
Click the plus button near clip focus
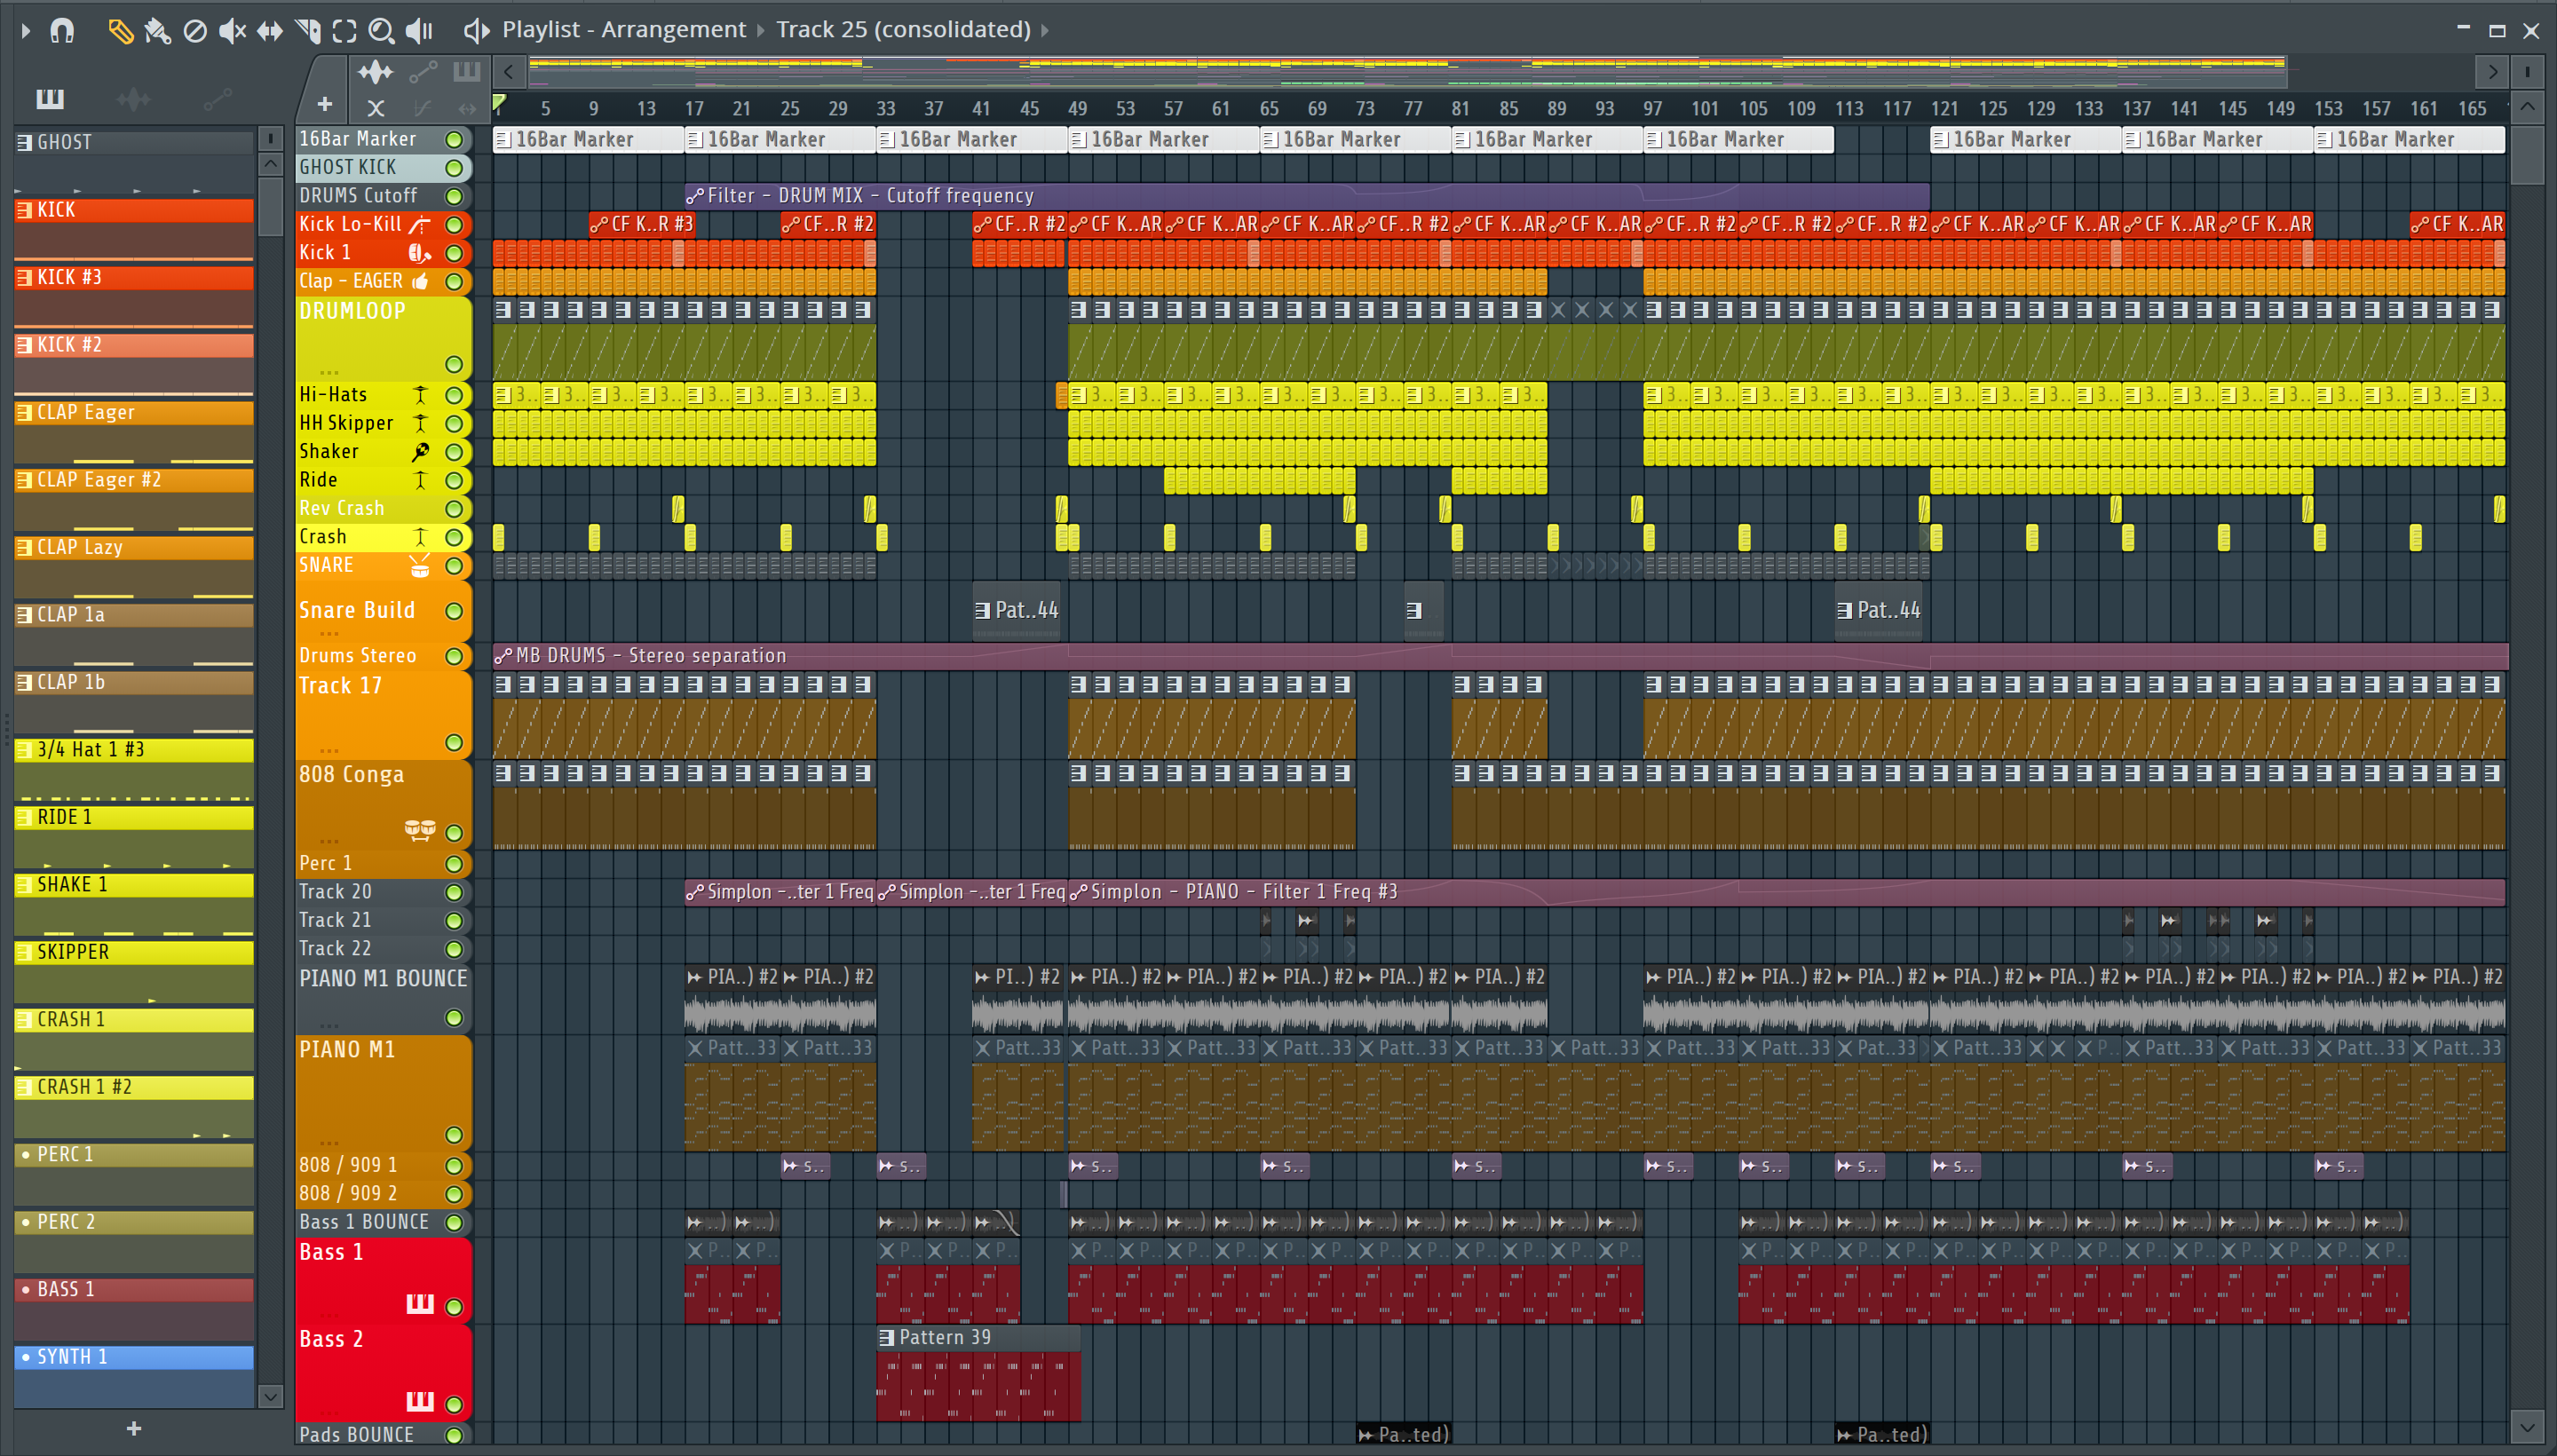(x=324, y=104)
